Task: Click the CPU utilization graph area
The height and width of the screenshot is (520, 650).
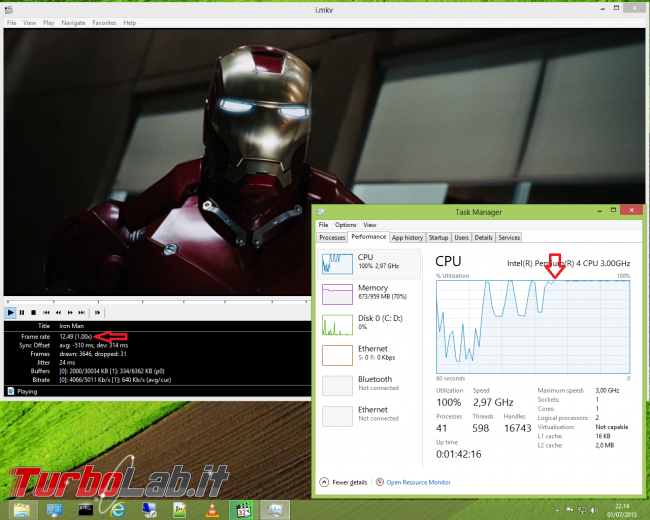Action: [533, 327]
